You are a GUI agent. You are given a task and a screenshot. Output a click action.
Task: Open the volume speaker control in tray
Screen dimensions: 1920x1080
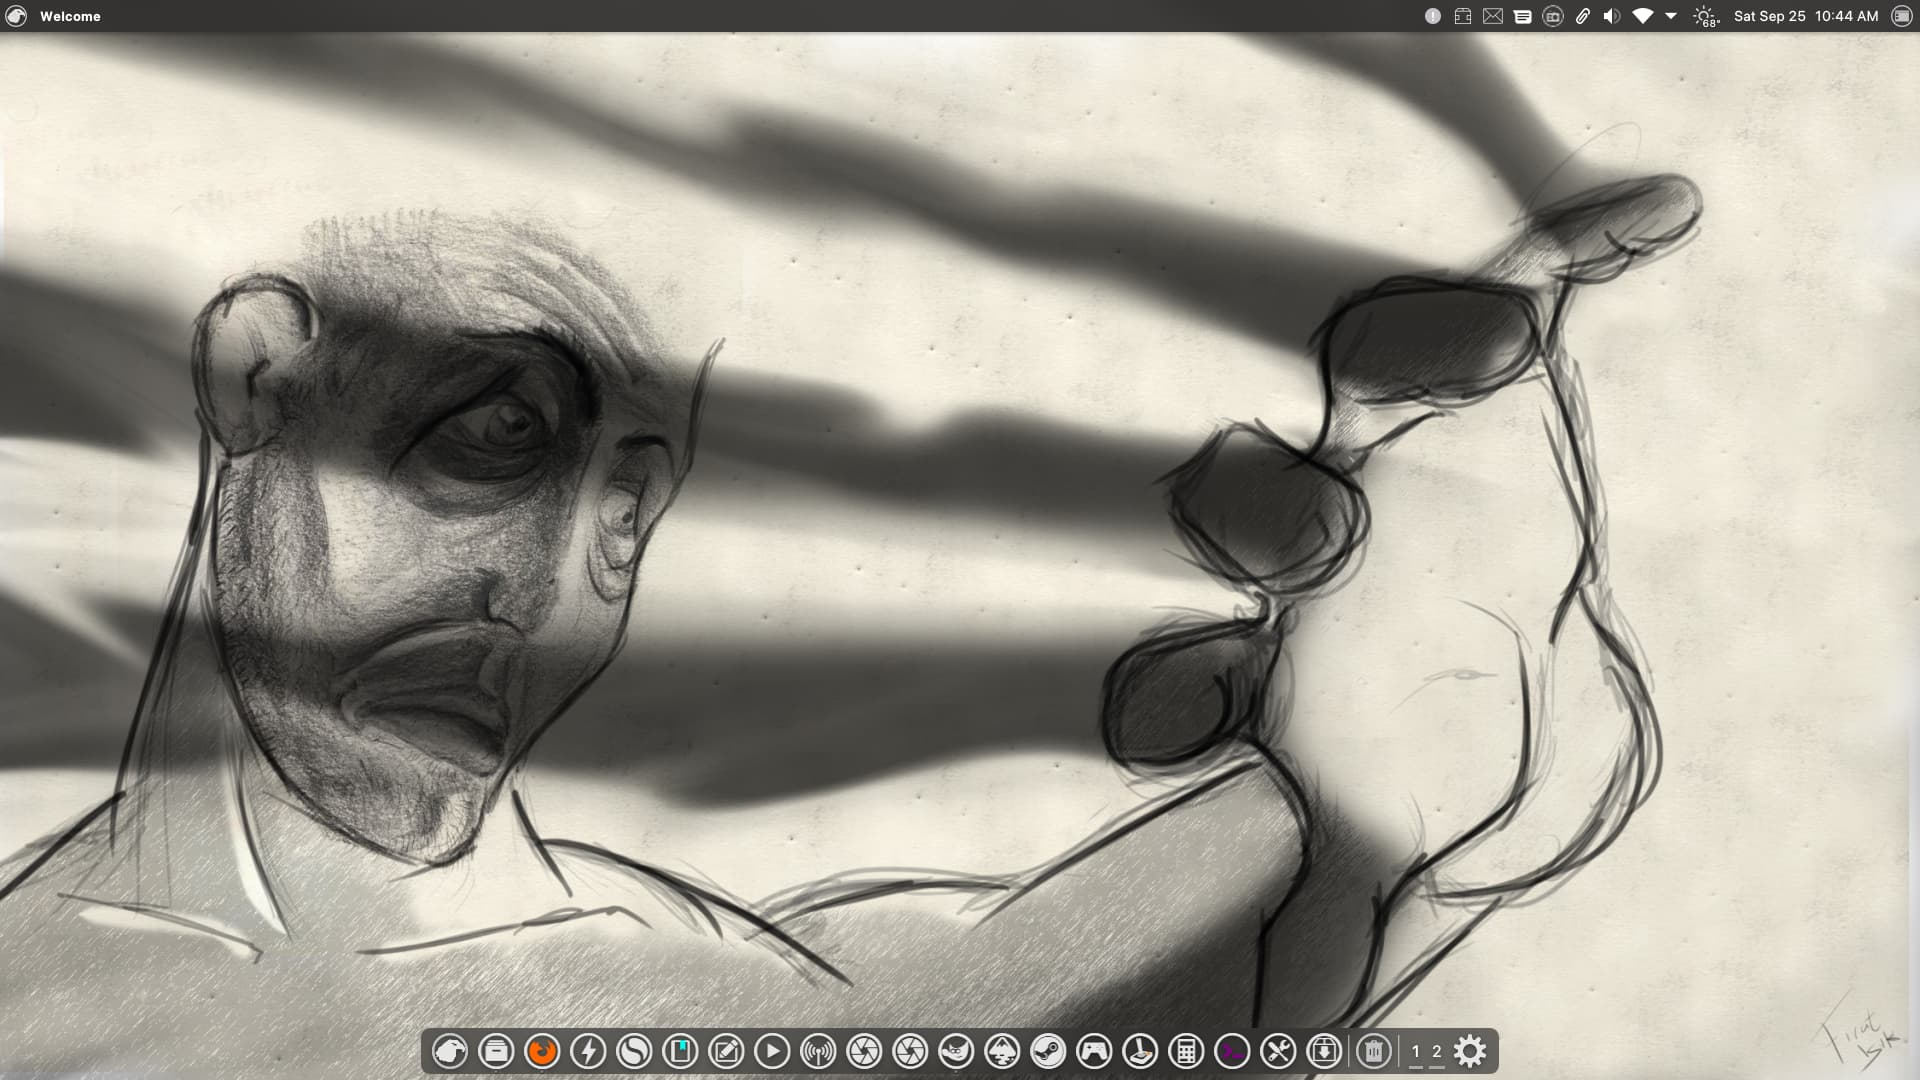point(1612,16)
